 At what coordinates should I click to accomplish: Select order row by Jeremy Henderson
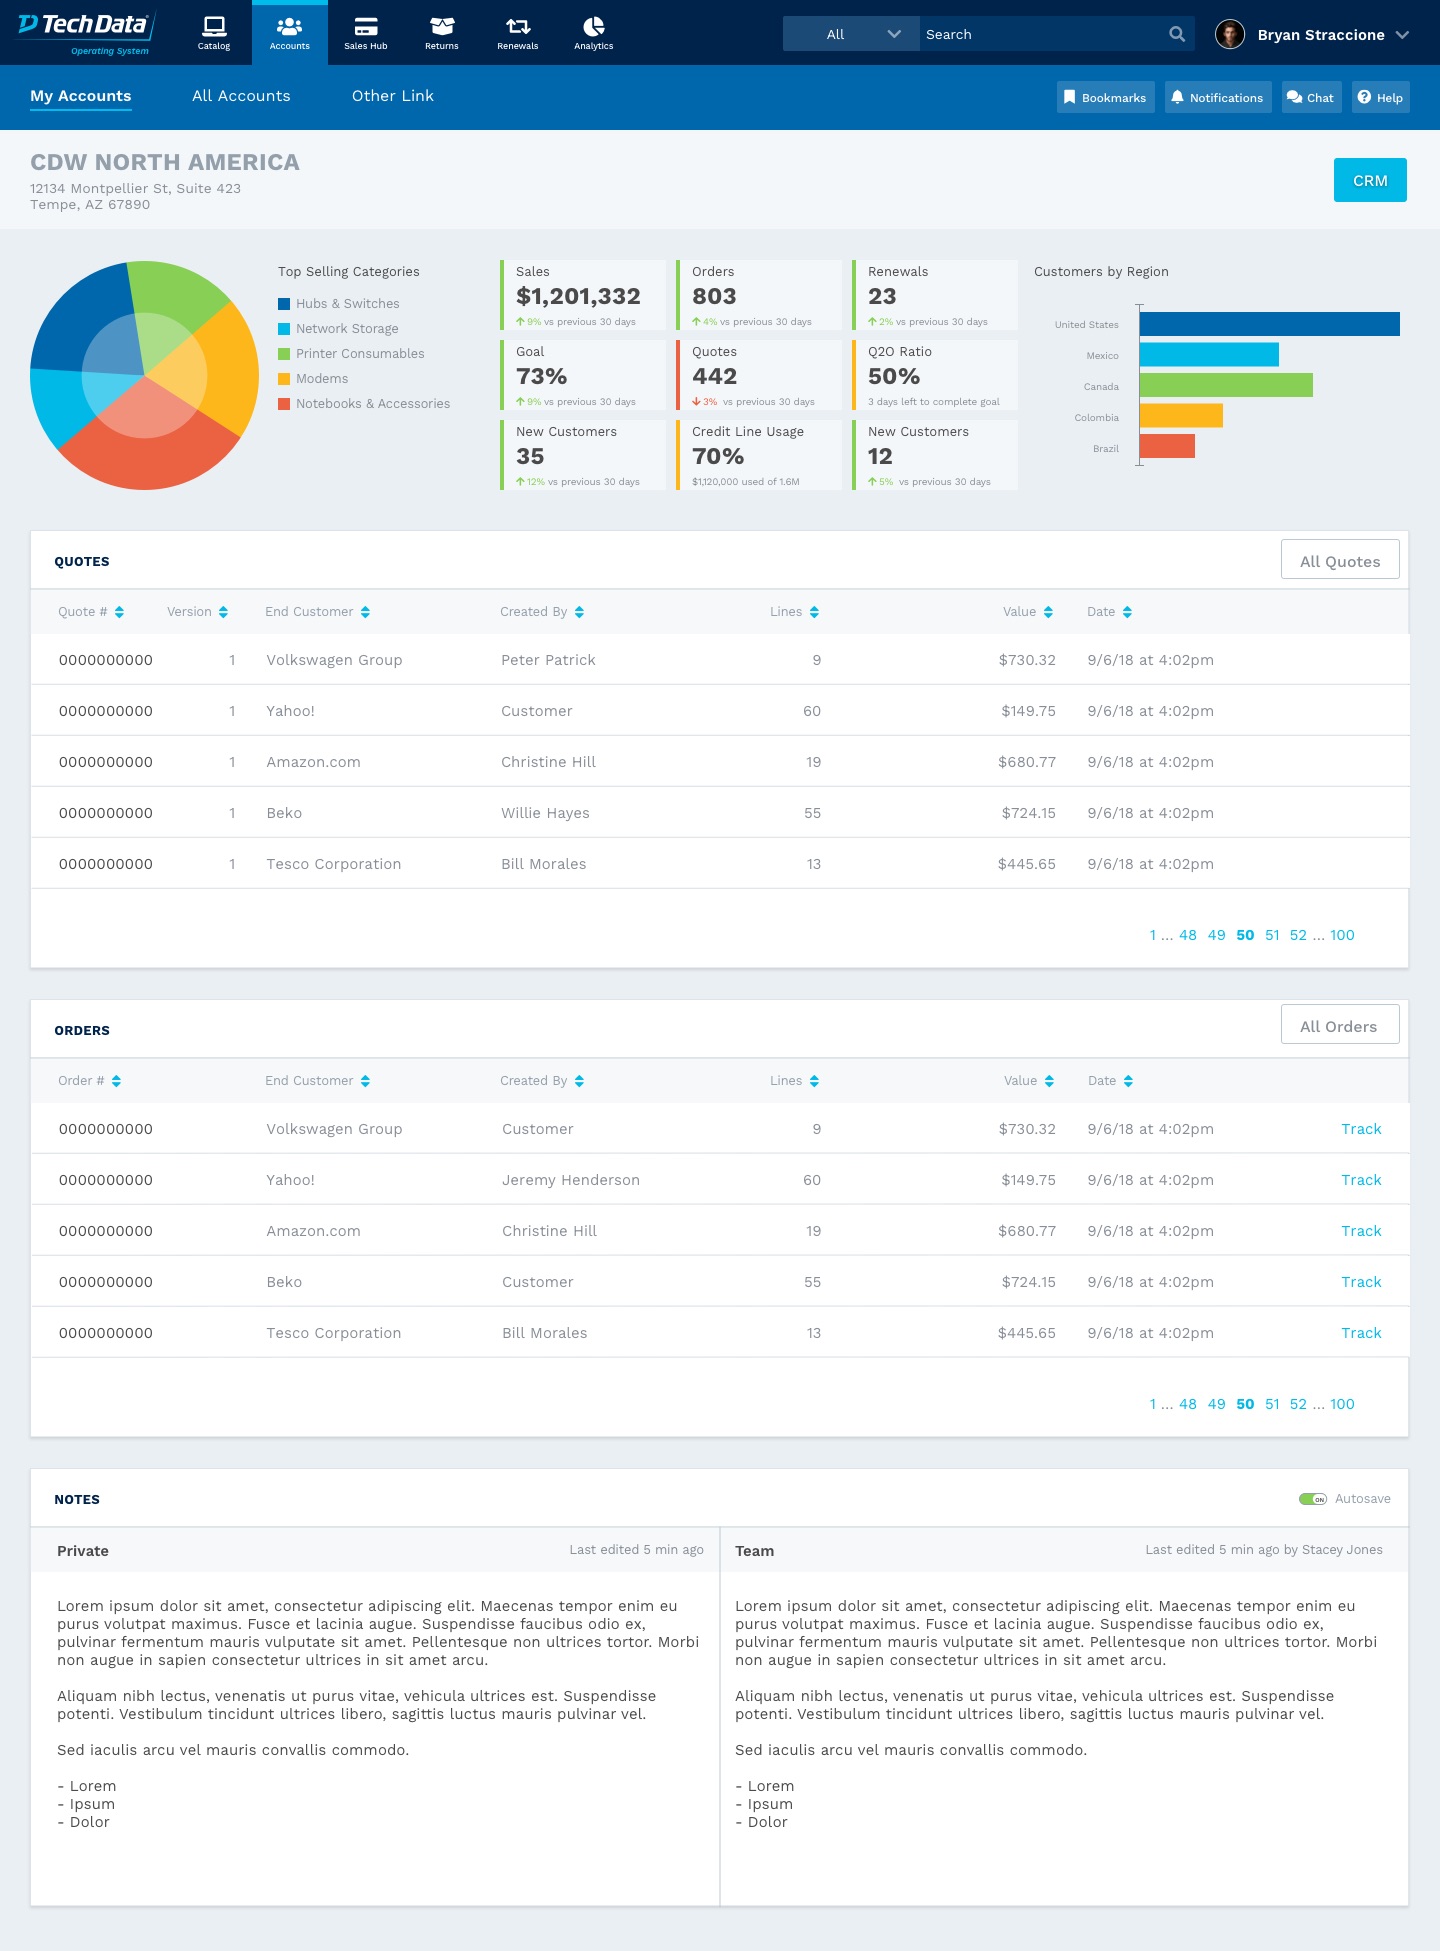pos(720,1180)
